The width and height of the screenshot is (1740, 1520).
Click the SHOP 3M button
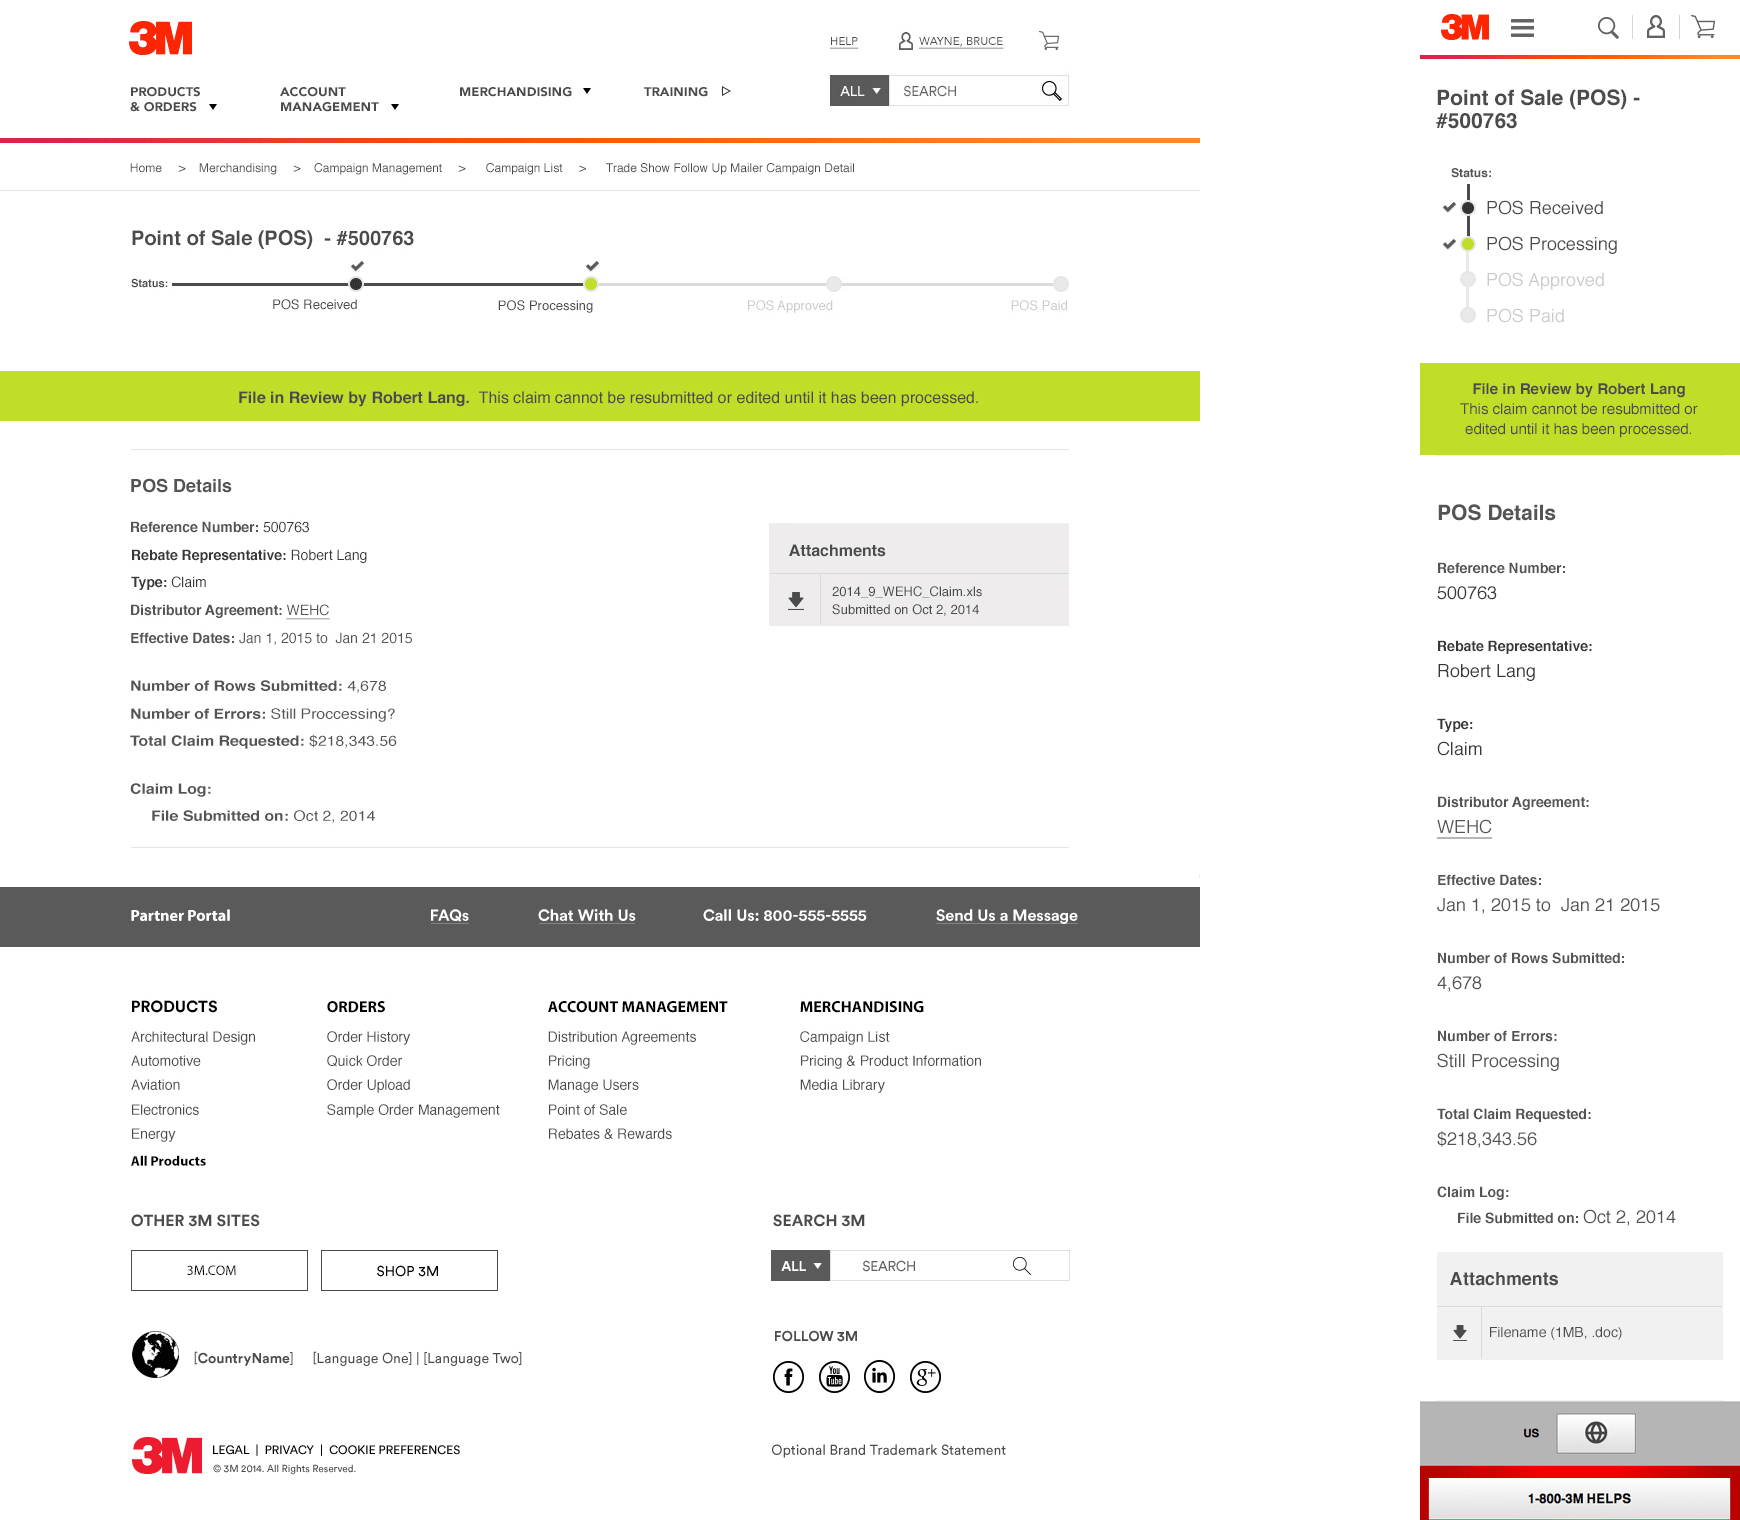(x=409, y=1270)
